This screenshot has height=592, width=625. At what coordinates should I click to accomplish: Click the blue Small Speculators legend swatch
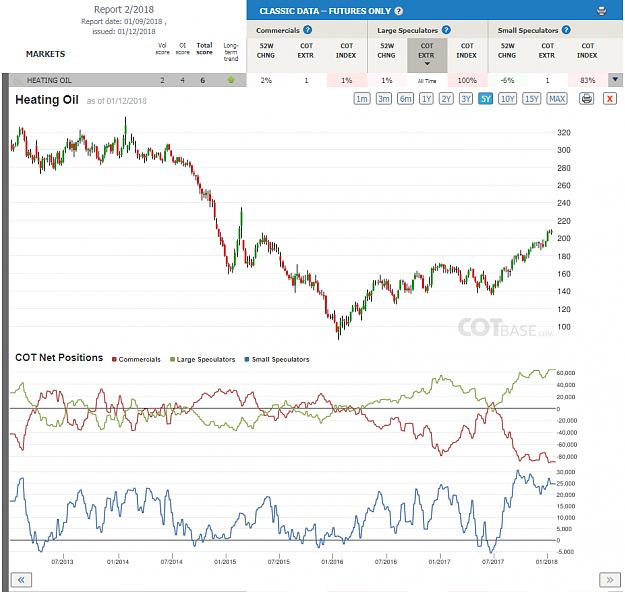pyautogui.click(x=247, y=359)
